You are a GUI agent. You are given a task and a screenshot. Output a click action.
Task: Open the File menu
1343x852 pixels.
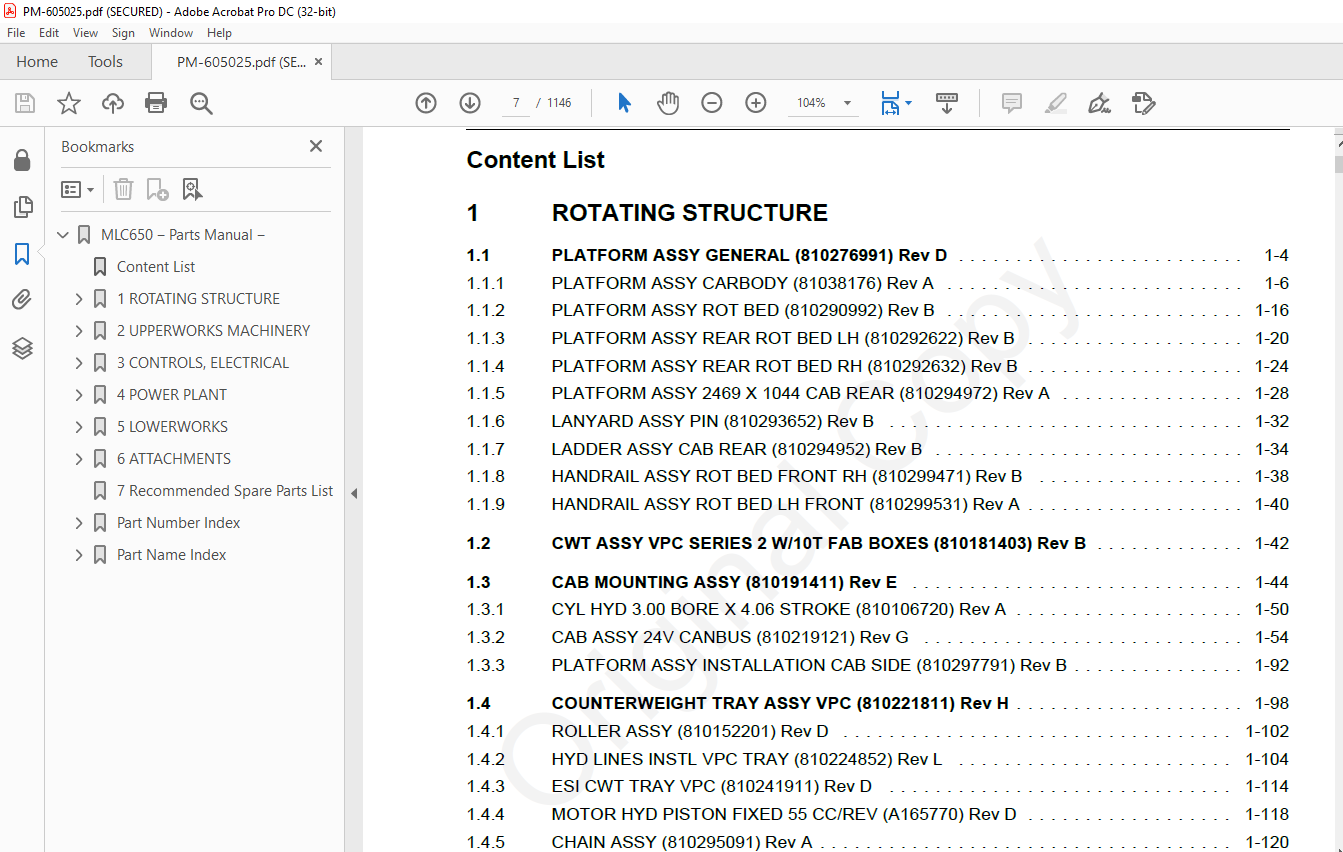coord(16,33)
